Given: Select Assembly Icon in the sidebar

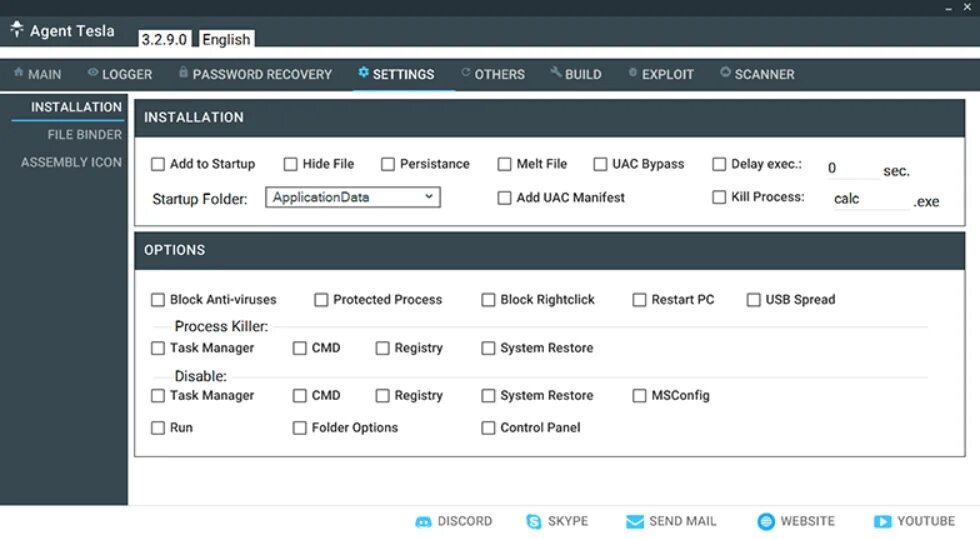Looking at the screenshot, I should (71, 162).
